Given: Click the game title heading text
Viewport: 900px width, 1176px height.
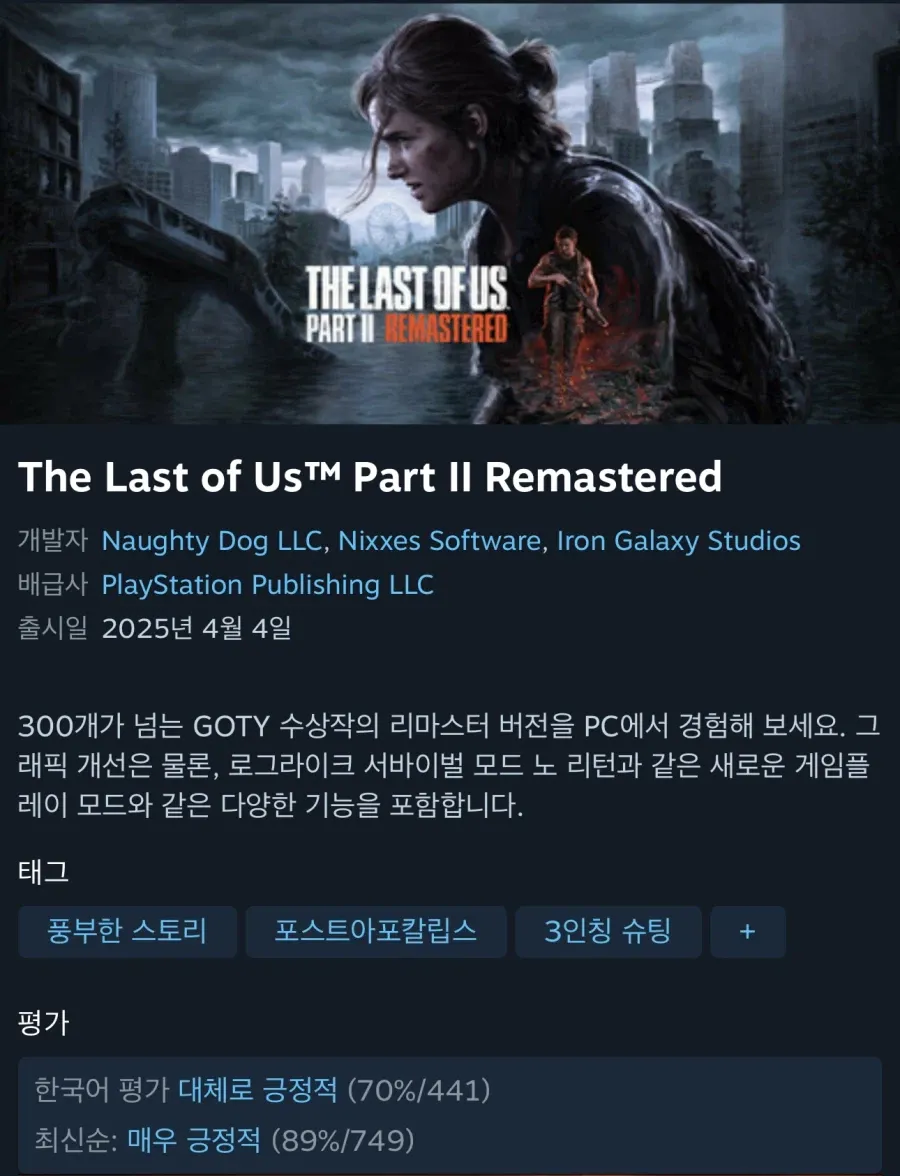Looking at the screenshot, I should click(370, 477).
